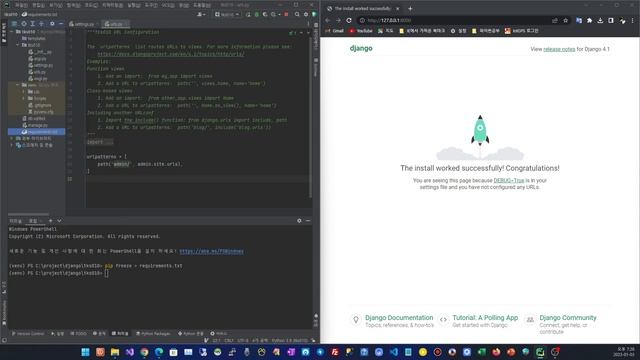Click the run configuration play icon
640x360 pixels.
(248, 14)
